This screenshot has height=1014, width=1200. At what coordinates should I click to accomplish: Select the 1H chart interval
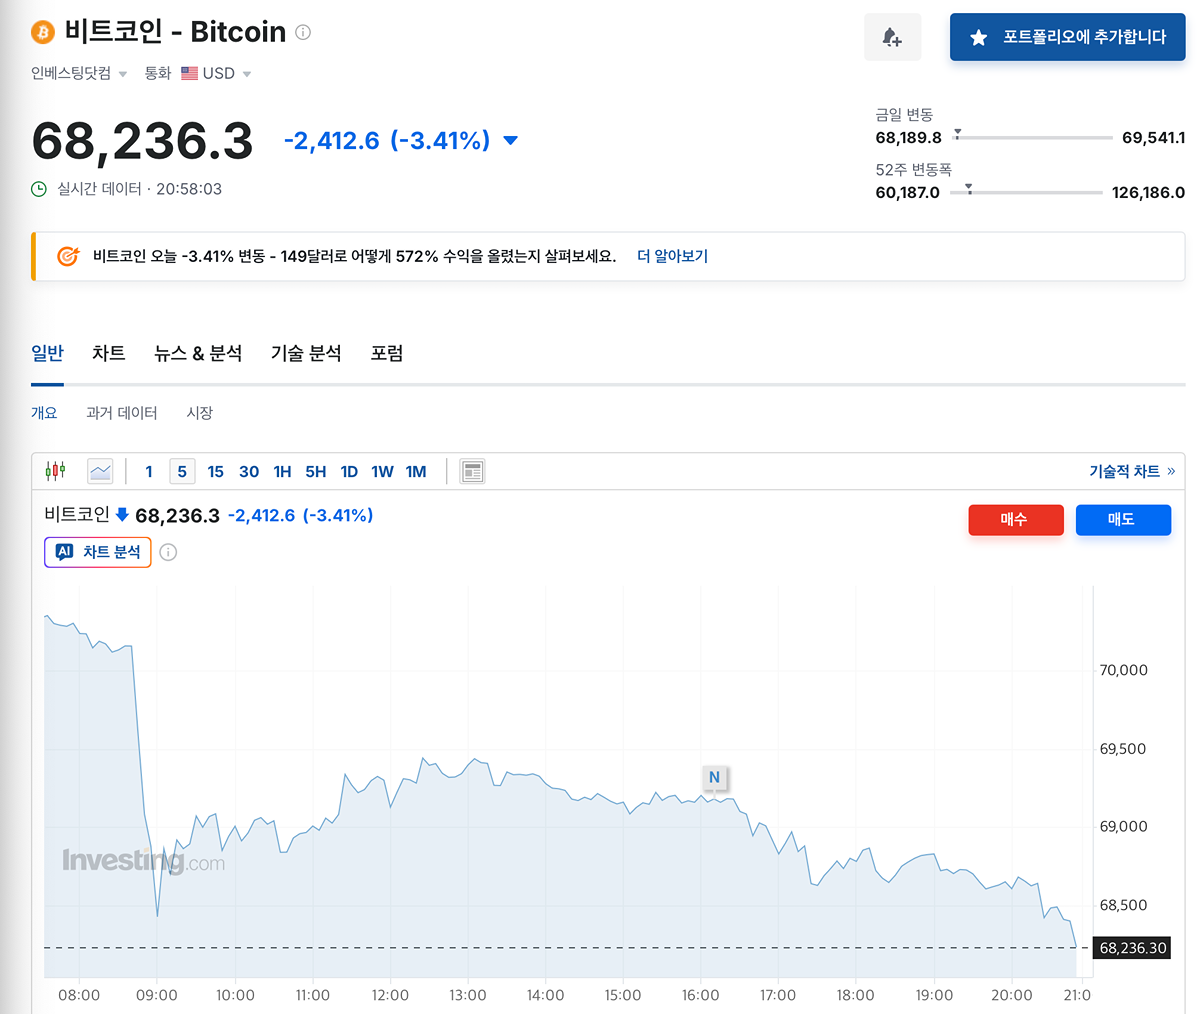pos(282,471)
